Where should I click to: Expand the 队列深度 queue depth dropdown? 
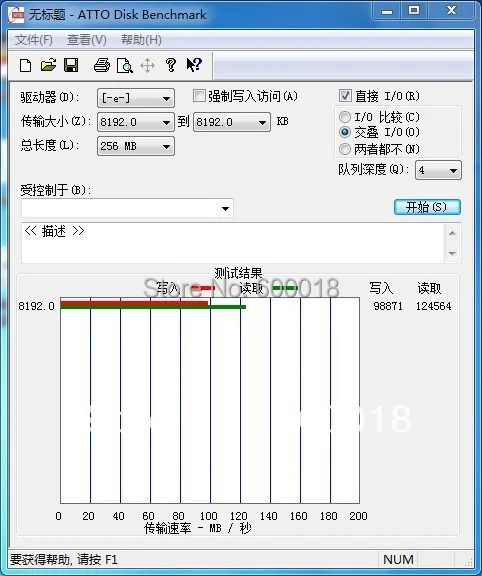pyautogui.click(x=438, y=170)
